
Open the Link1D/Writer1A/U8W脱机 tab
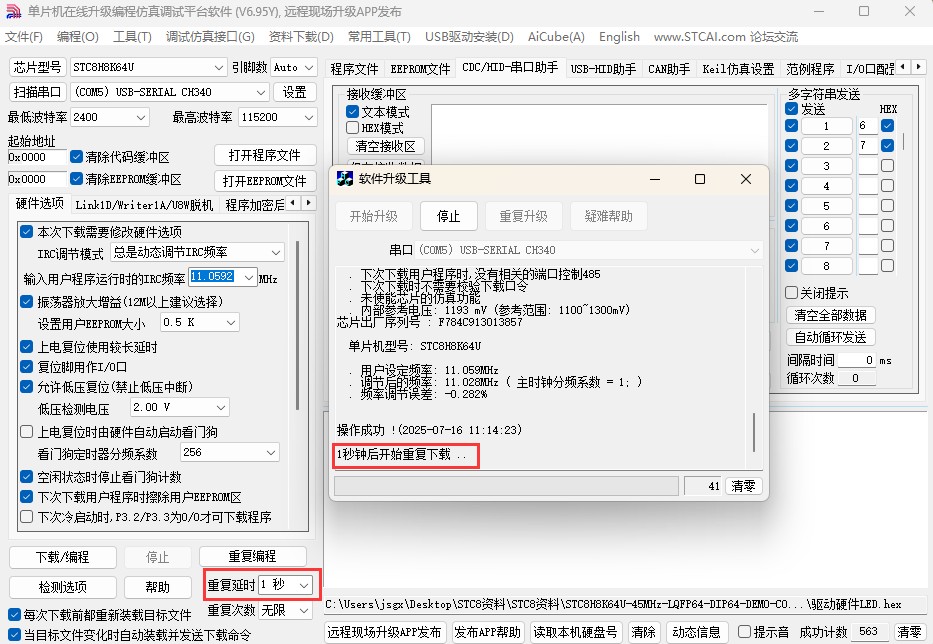[144, 205]
